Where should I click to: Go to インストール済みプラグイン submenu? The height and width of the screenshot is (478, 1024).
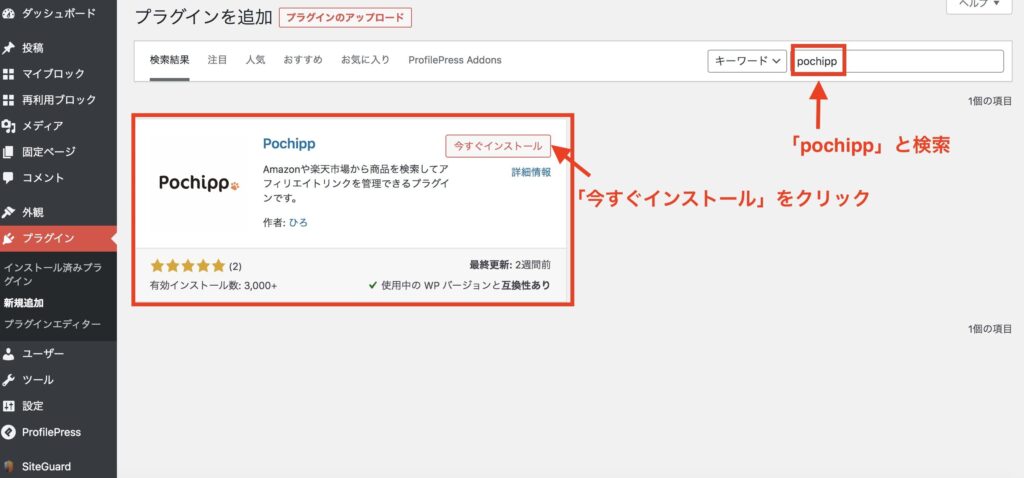pos(53,274)
